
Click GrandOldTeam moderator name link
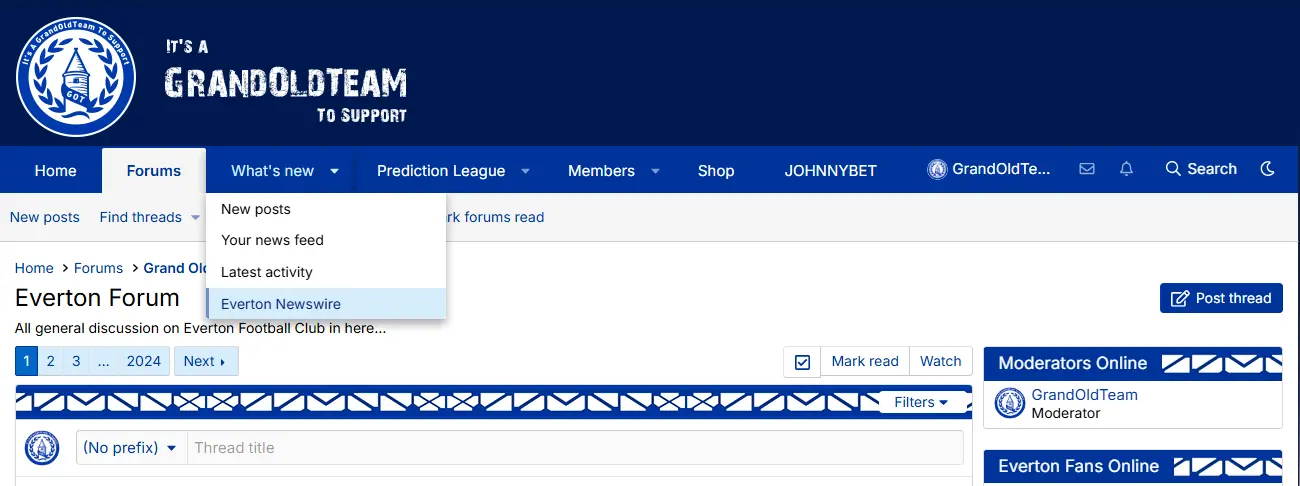click(x=1085, y=395)
